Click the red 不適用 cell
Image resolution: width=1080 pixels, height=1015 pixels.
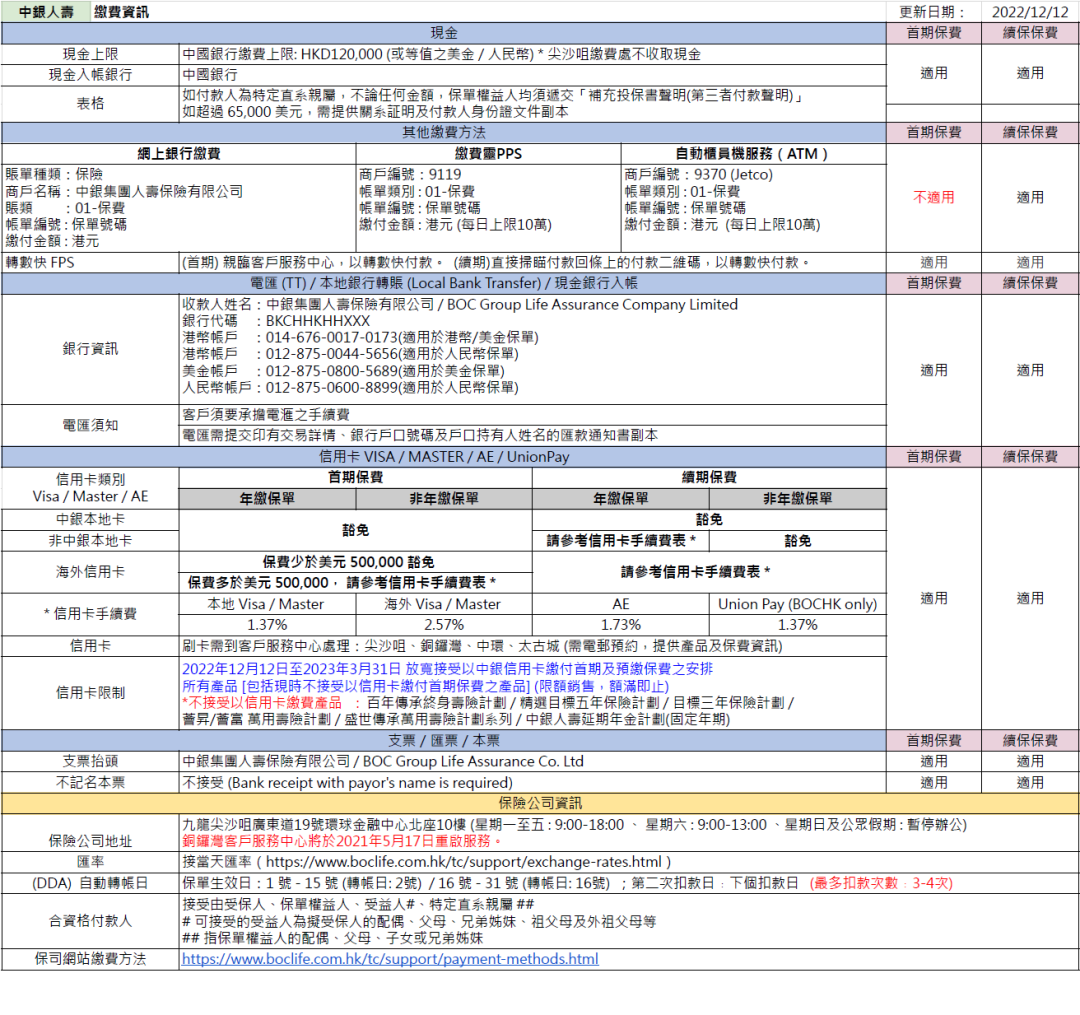pyautogui.click(x=933, y=198)
